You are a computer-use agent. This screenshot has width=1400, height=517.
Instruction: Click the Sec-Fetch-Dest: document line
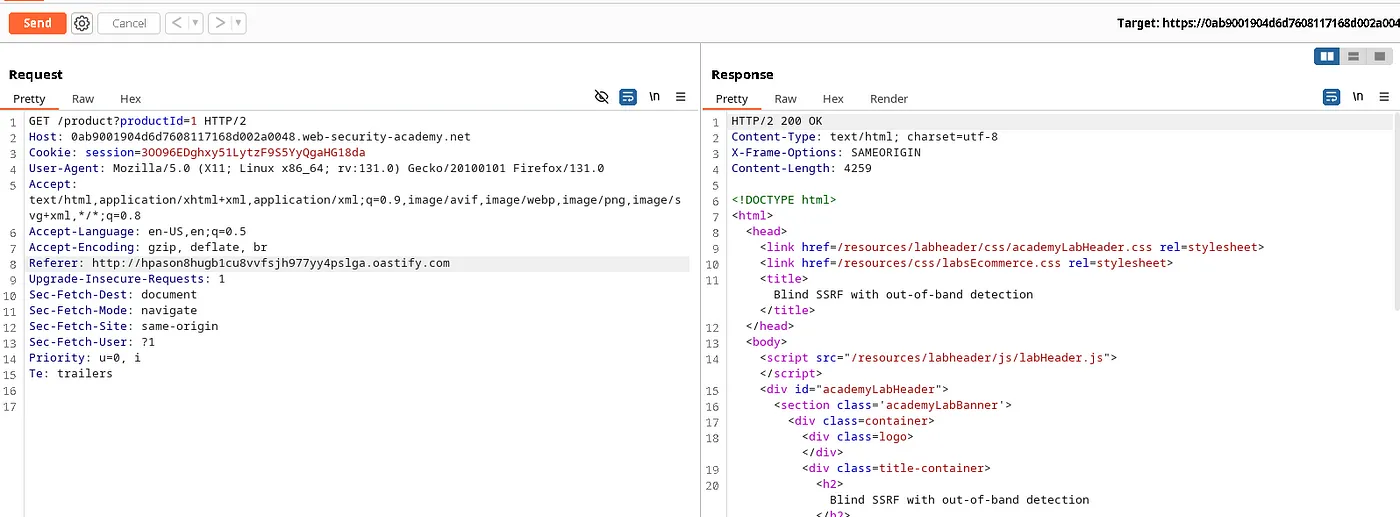point(113,295)
